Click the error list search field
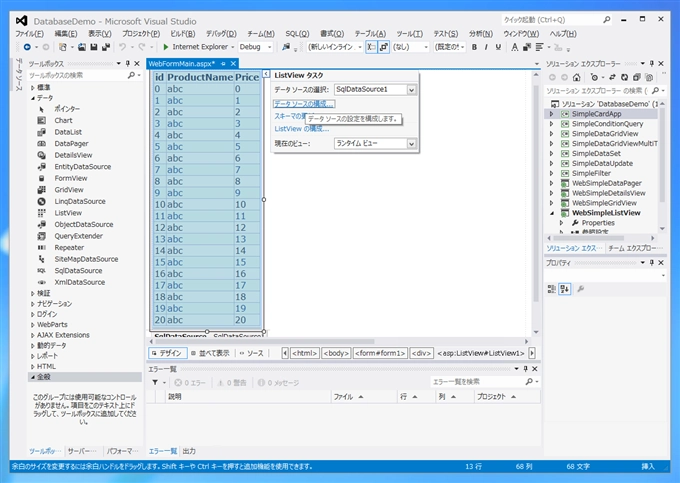Image resolution: width=680 pixels, height=483 pixels. pyautogui.click(x=485, y=382)
